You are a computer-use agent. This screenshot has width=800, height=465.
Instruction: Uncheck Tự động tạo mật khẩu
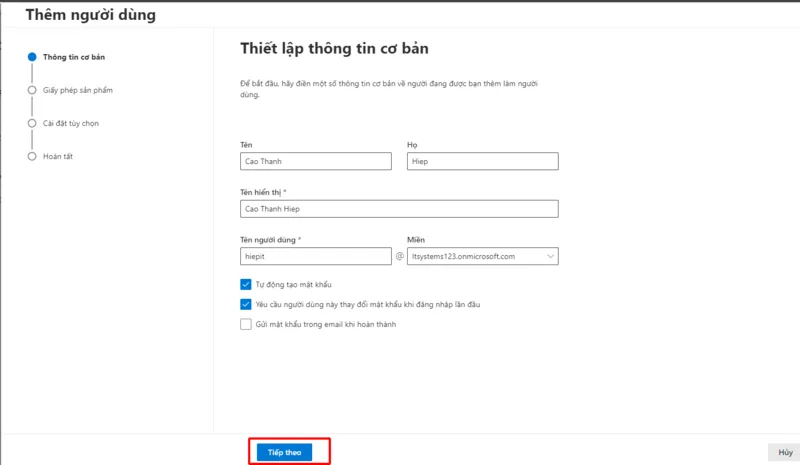(x=246, y=284)
